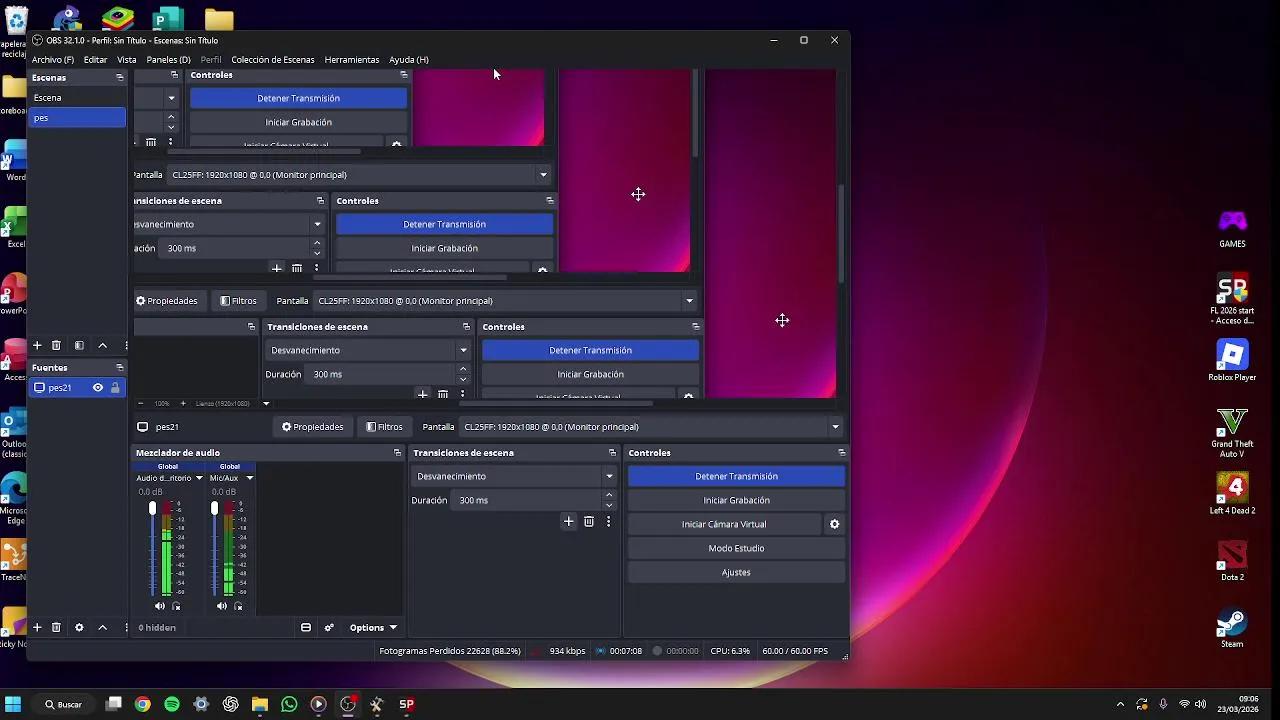
Task: Adjust Mic/Aux volume fader
Action: (x=214, y=509)
